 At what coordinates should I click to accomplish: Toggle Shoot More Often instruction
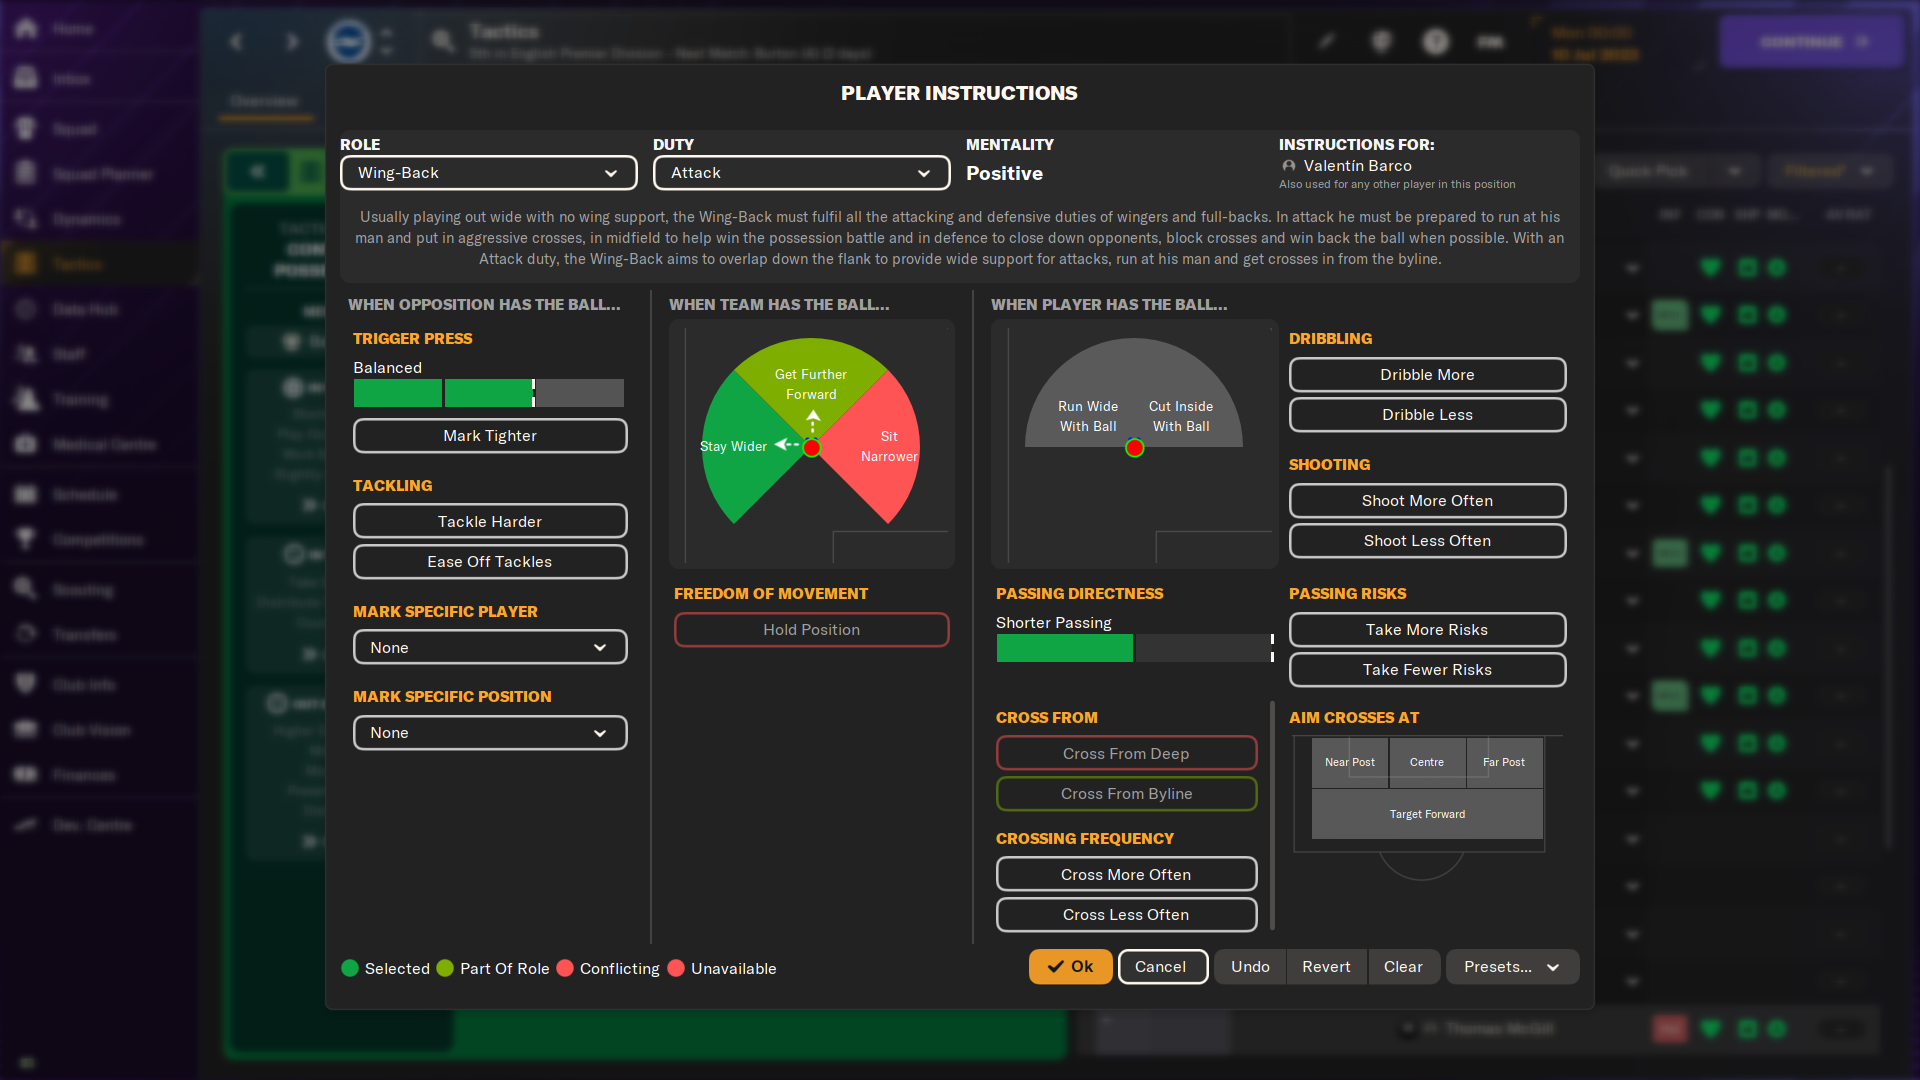point(1427,501)
